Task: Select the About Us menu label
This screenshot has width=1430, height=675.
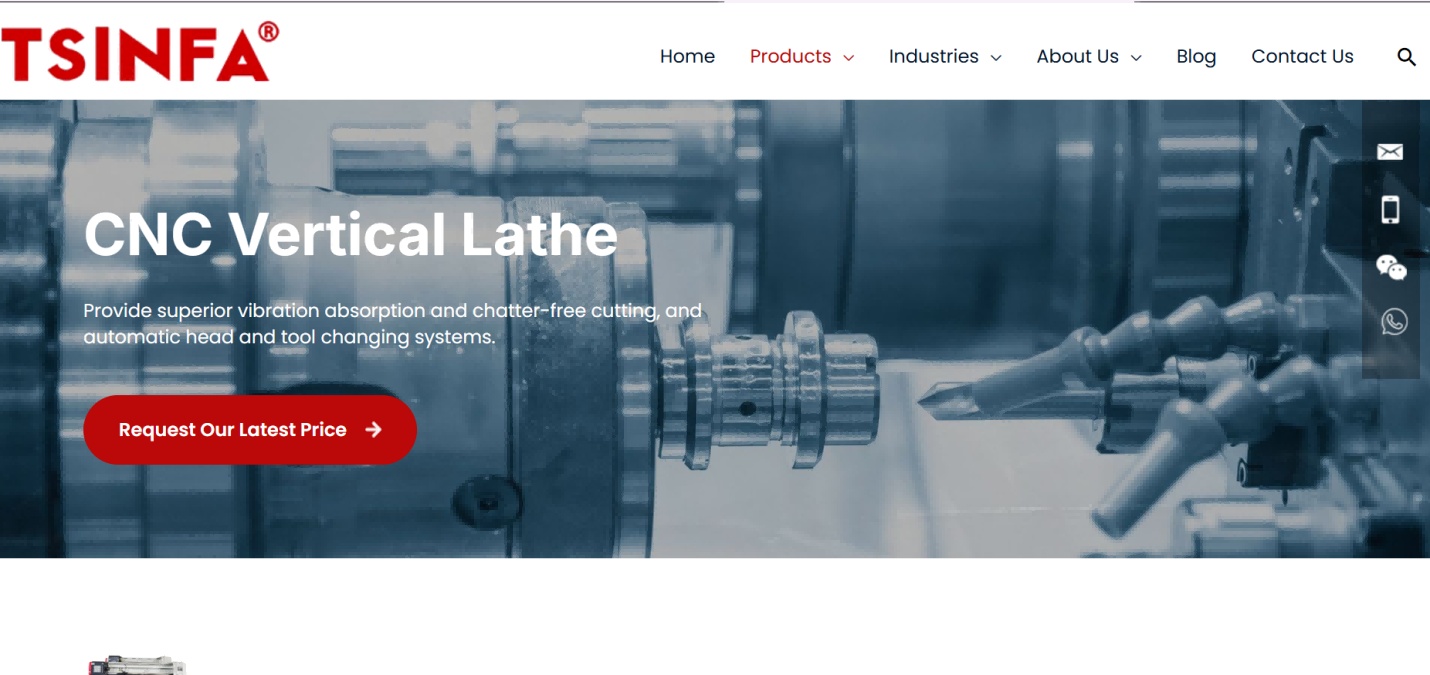Action: [1077, 56]
